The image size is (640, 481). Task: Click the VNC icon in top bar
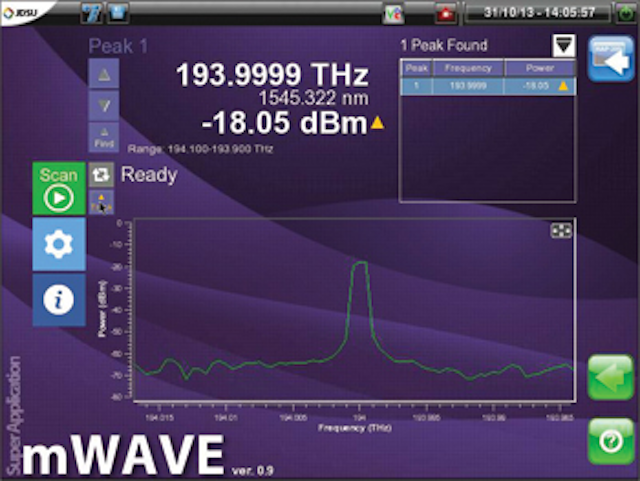(x=394, y=13)
